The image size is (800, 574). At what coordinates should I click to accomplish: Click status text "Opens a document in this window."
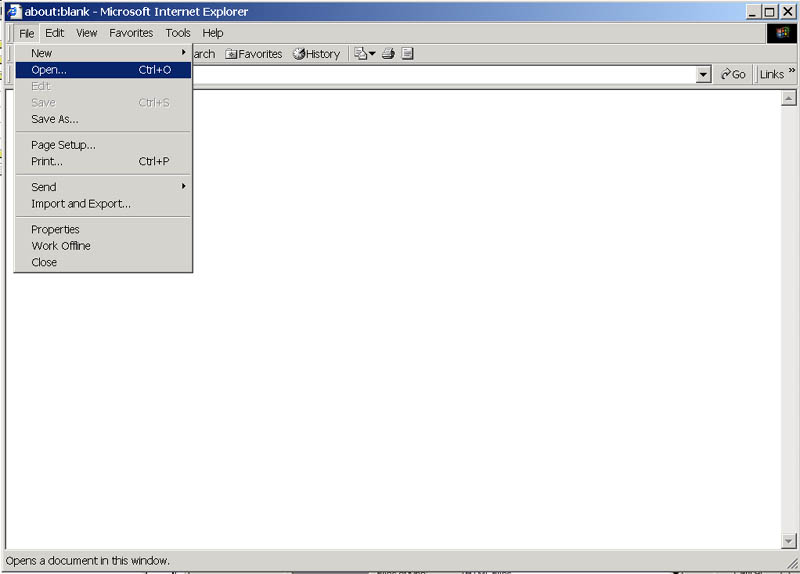87,561
